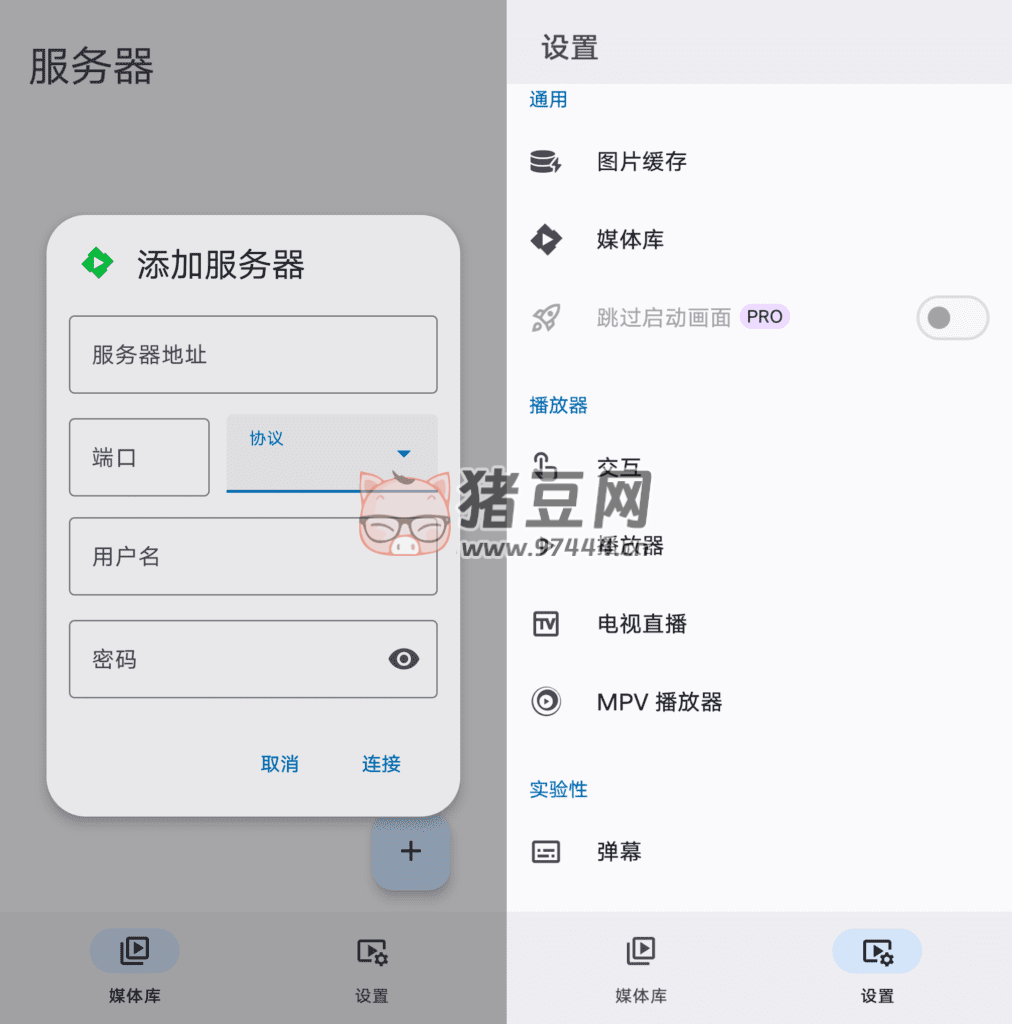1012x1024 pixels.
Task: Toggle the 跳过启动画面 switch
Action: click(x=952, y=317)
